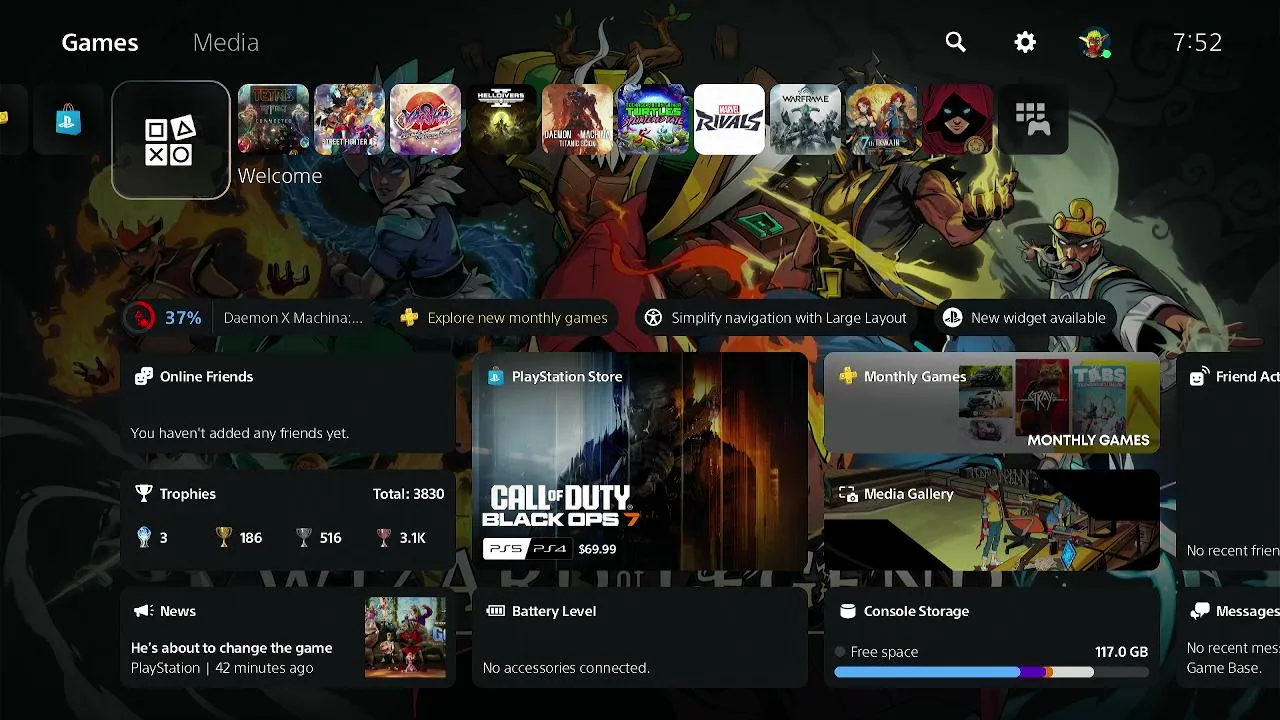Switch to the Media tab
The image size is (1280, 720).
226,42
